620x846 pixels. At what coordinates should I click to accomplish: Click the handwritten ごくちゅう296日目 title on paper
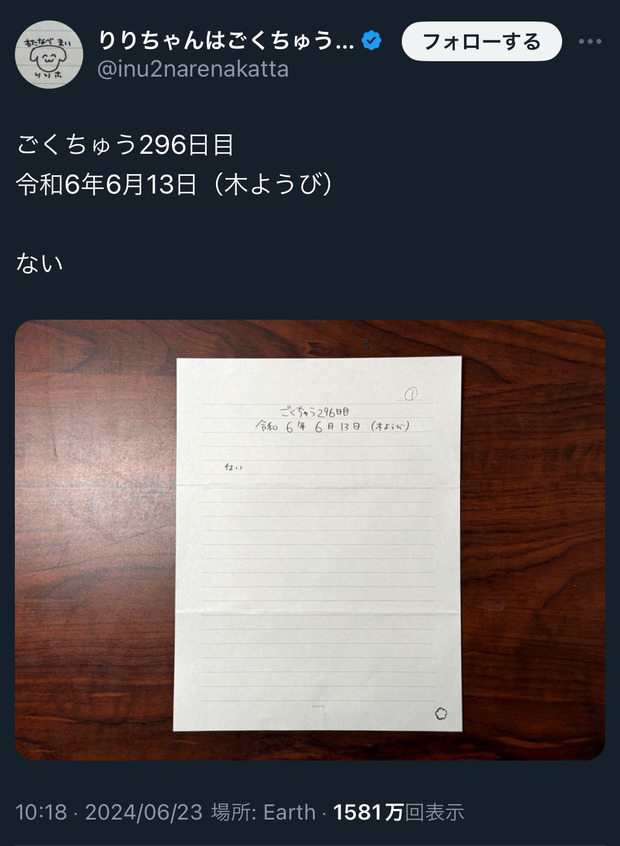pos(315,413)
